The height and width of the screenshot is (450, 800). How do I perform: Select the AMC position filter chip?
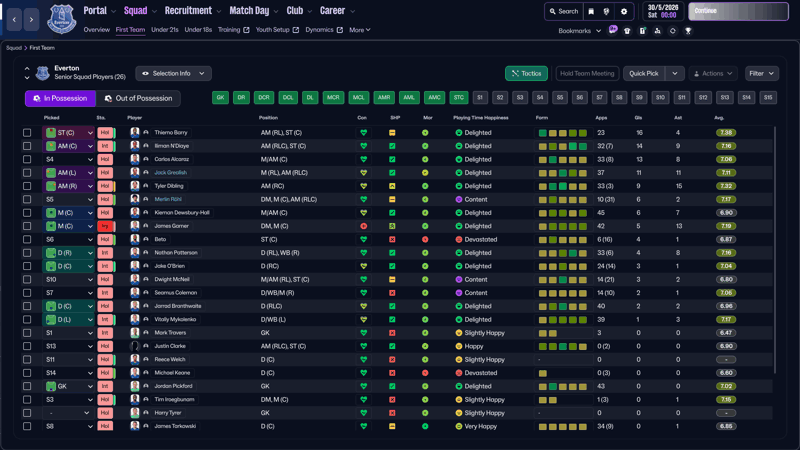click(x=434, y=97)
